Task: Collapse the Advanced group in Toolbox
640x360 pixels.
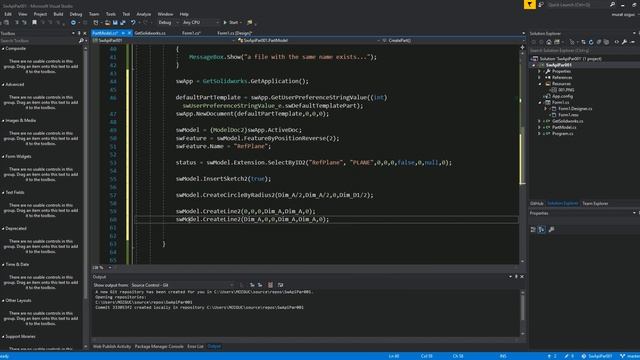Action: coord(3,84)
